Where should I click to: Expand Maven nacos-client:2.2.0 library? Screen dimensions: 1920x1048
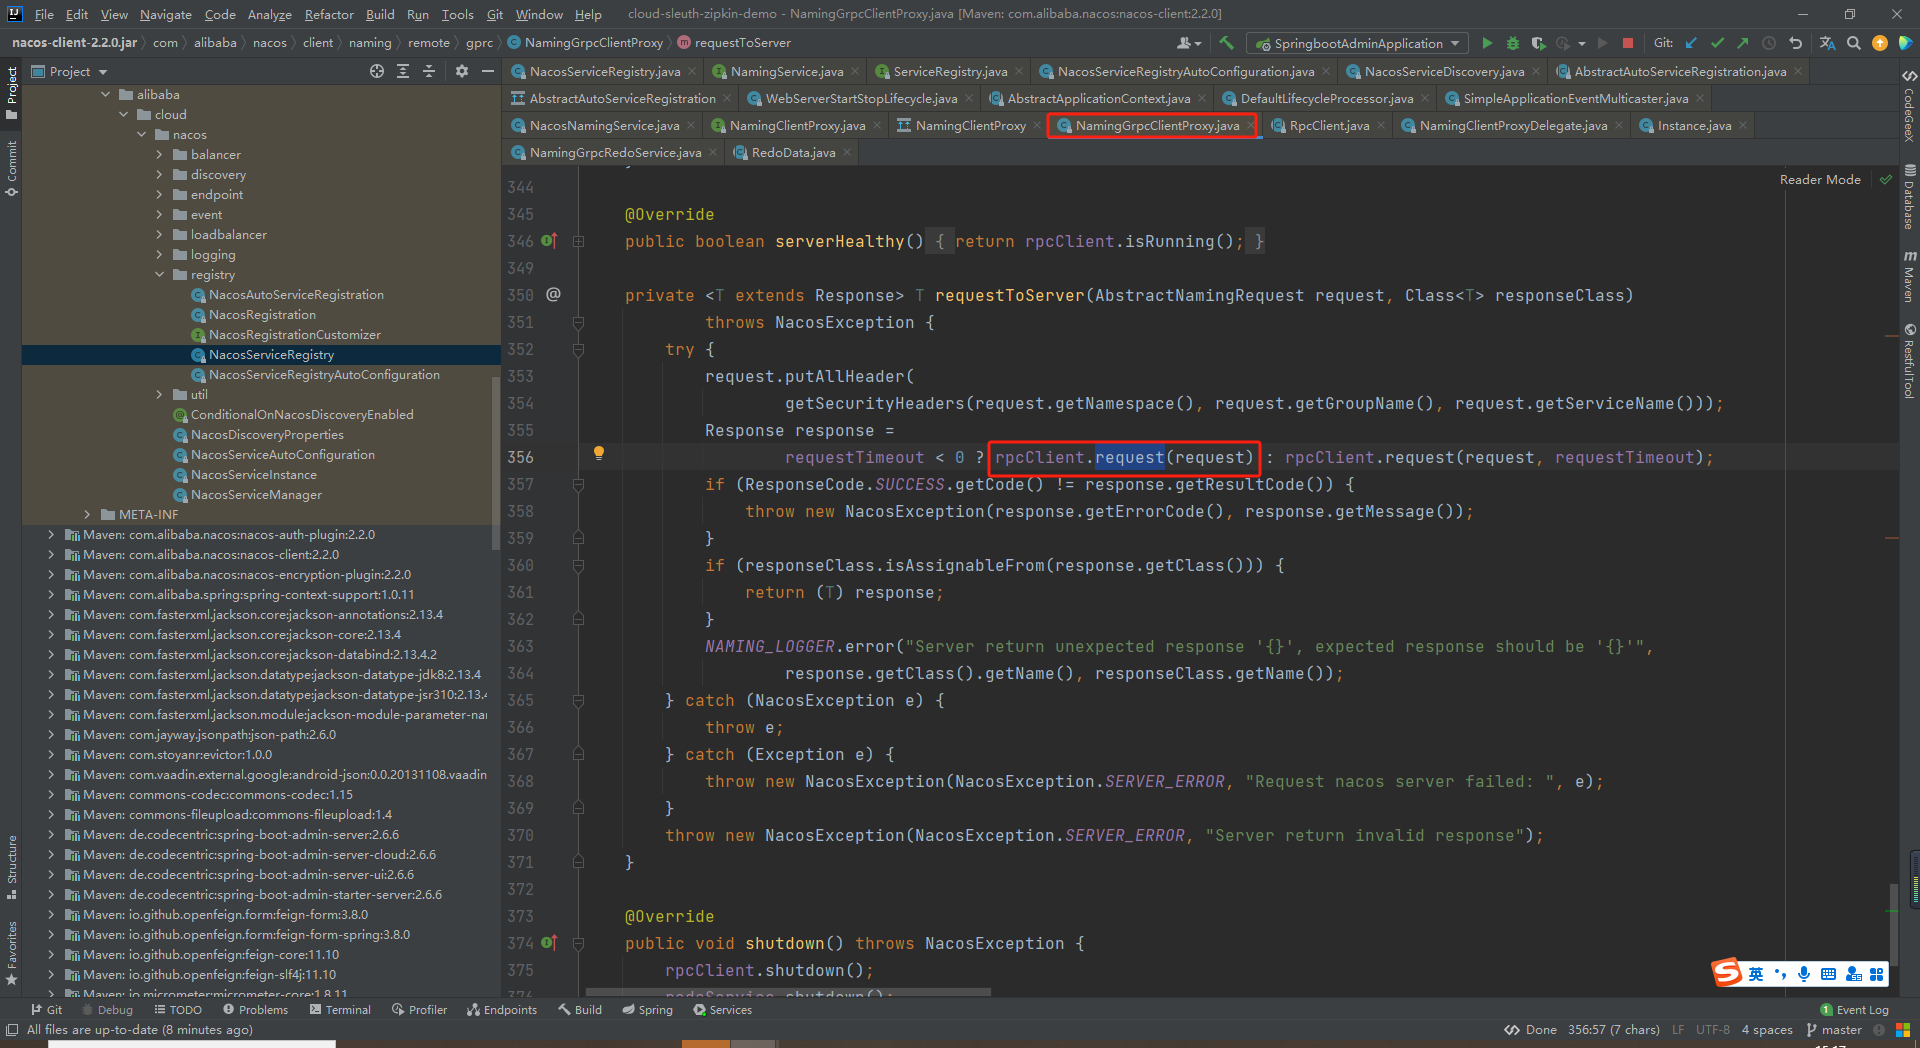51,555
